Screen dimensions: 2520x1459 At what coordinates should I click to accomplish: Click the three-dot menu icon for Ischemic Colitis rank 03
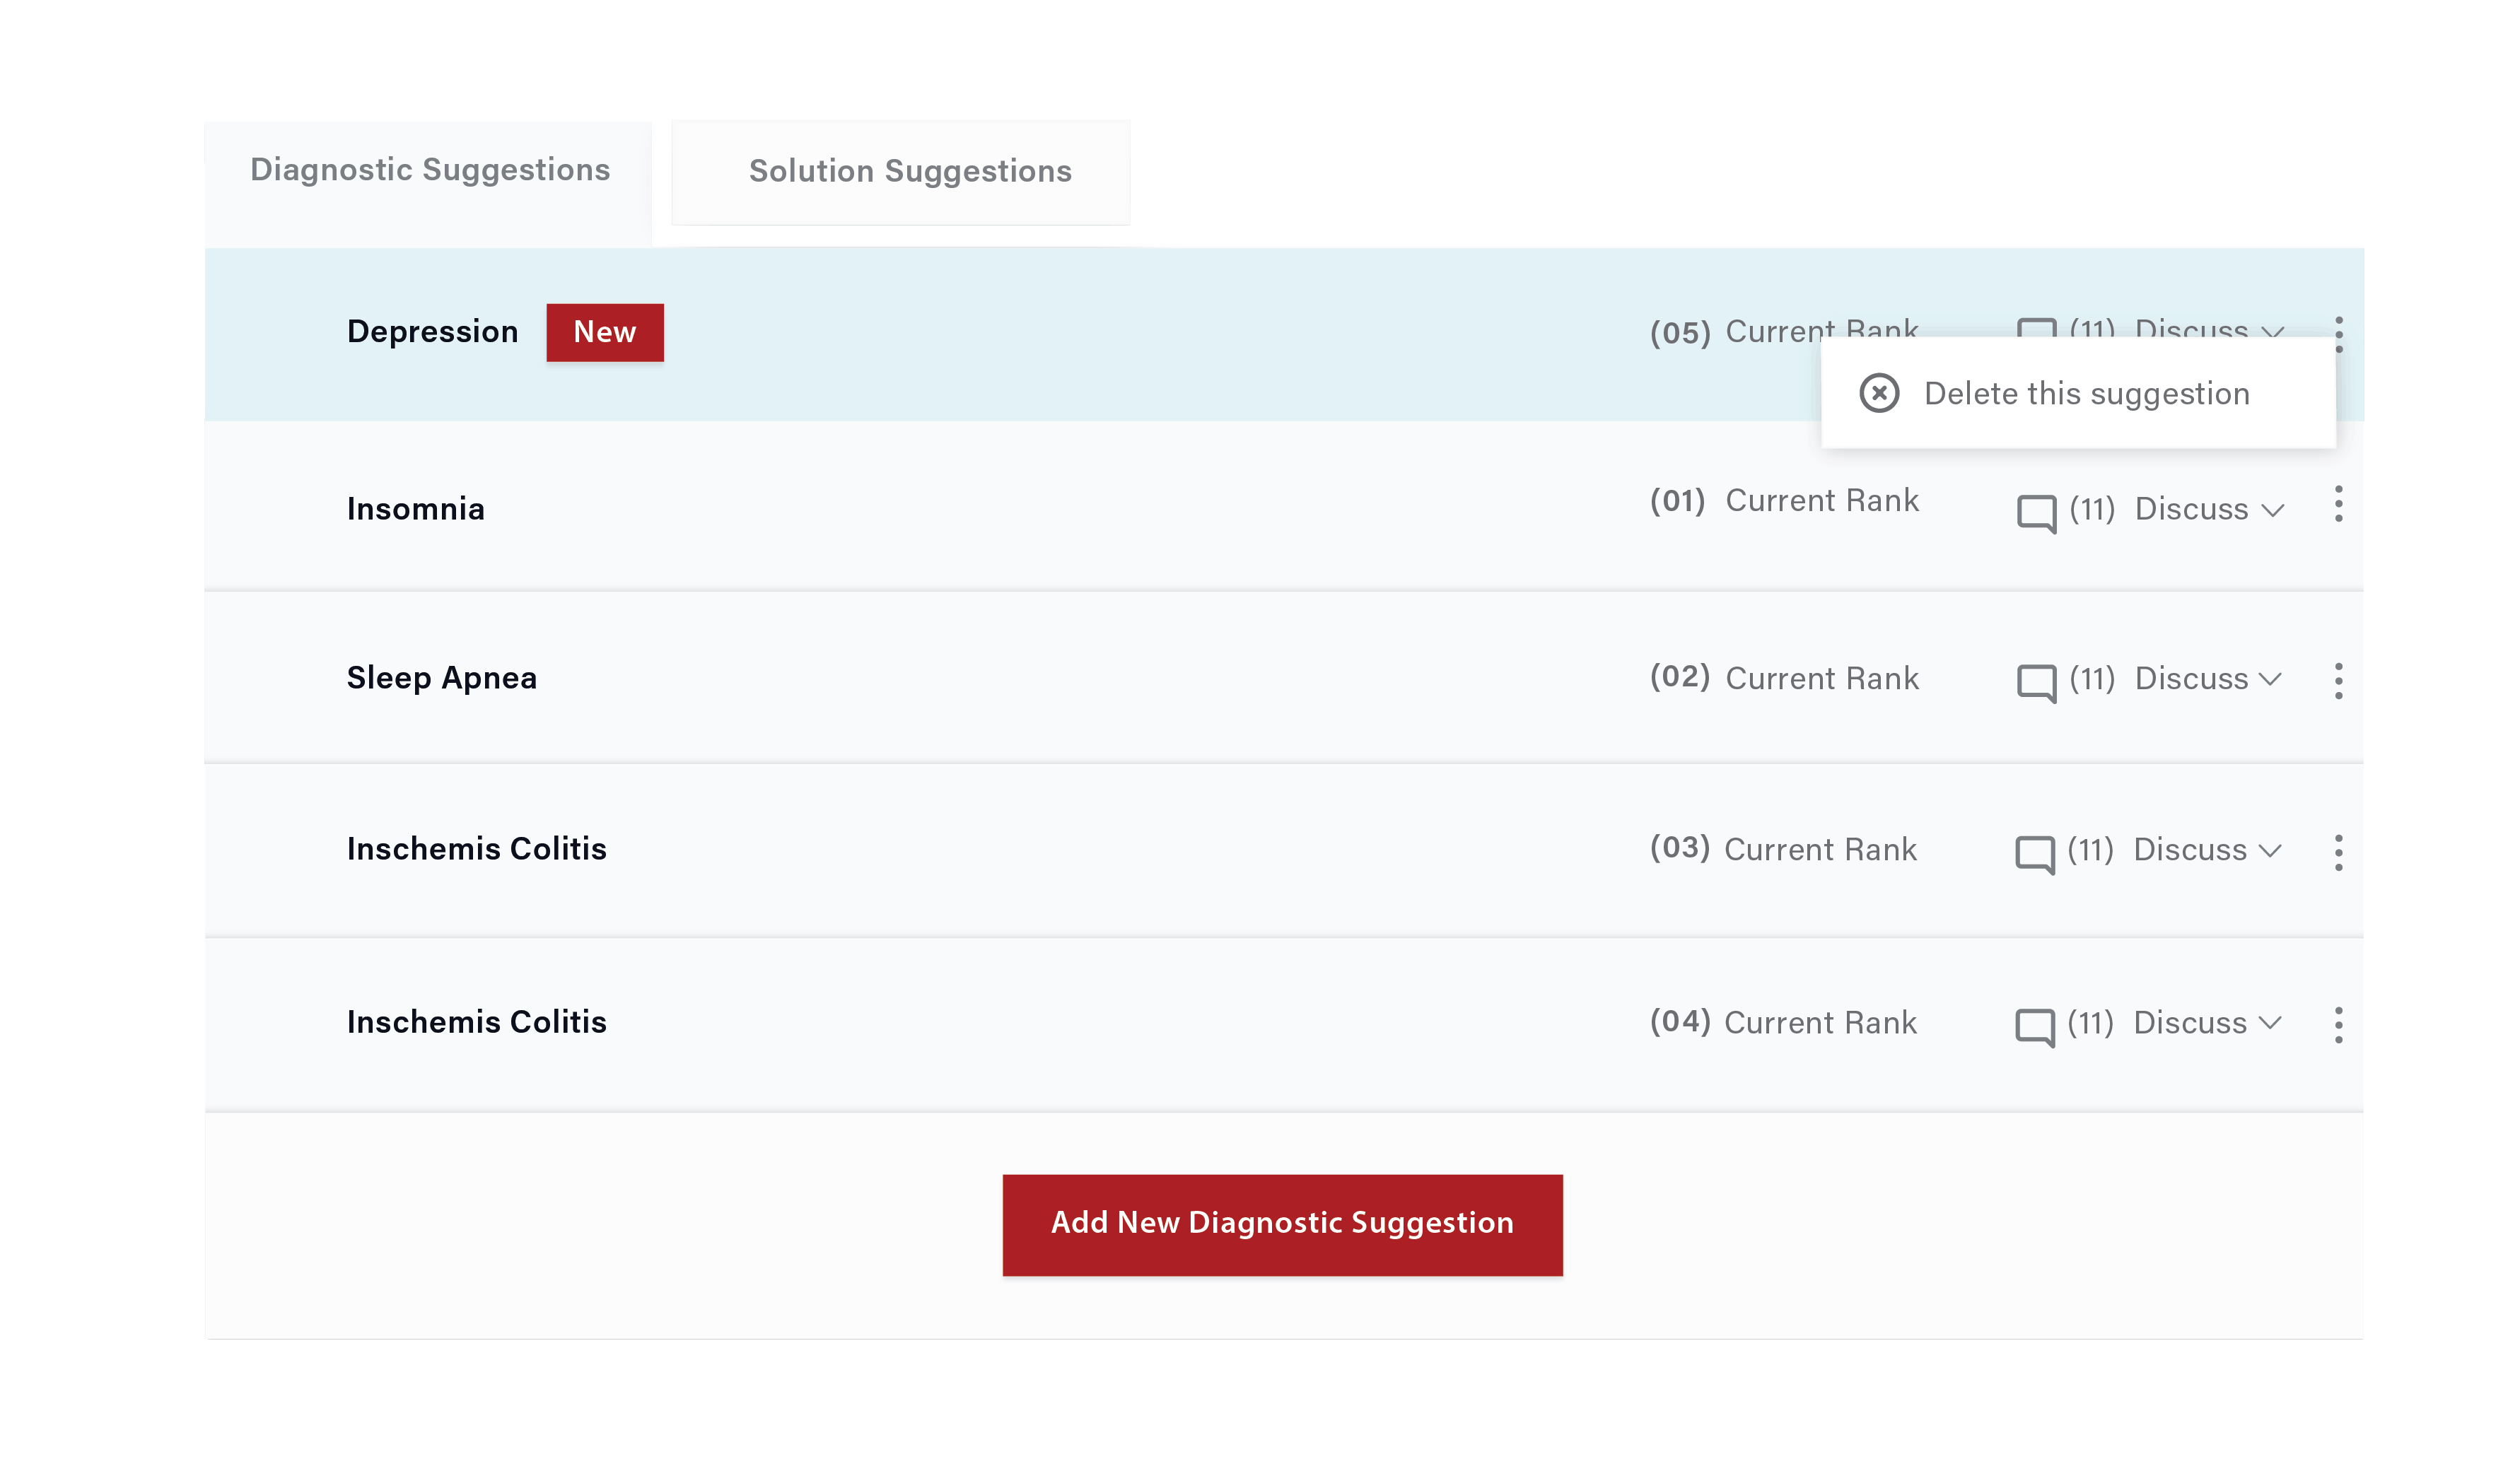click(x=2340, y=851)
